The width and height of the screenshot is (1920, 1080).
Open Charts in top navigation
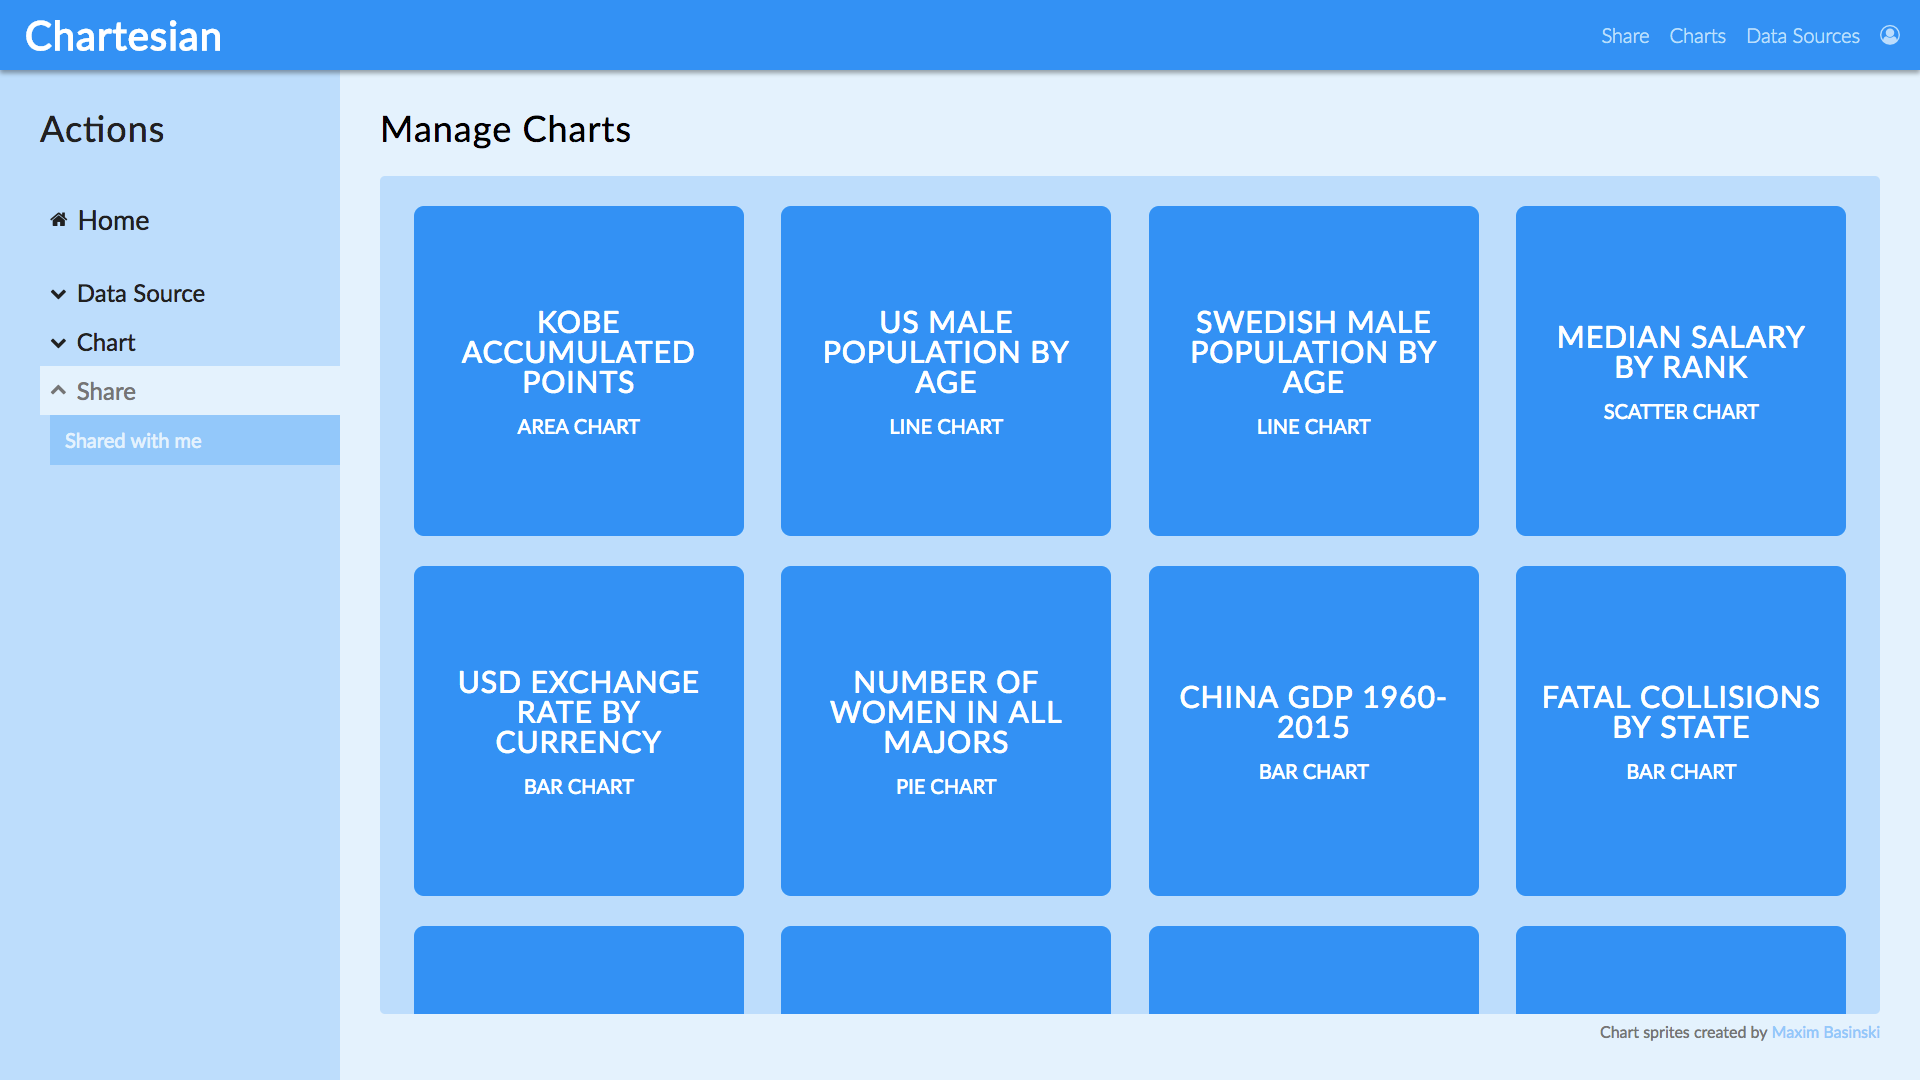coord(1697,36)
